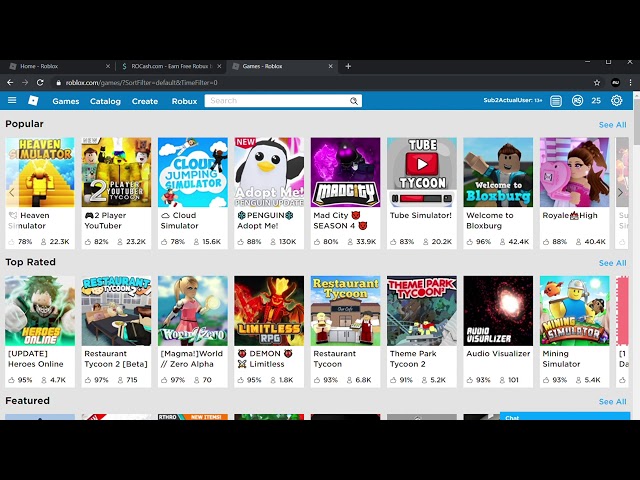Screen dimensions: 640x480
Task: Open Restaurant Tycoon cafe thumbnail
Action: pyautogui.click(x=345, y=311)
